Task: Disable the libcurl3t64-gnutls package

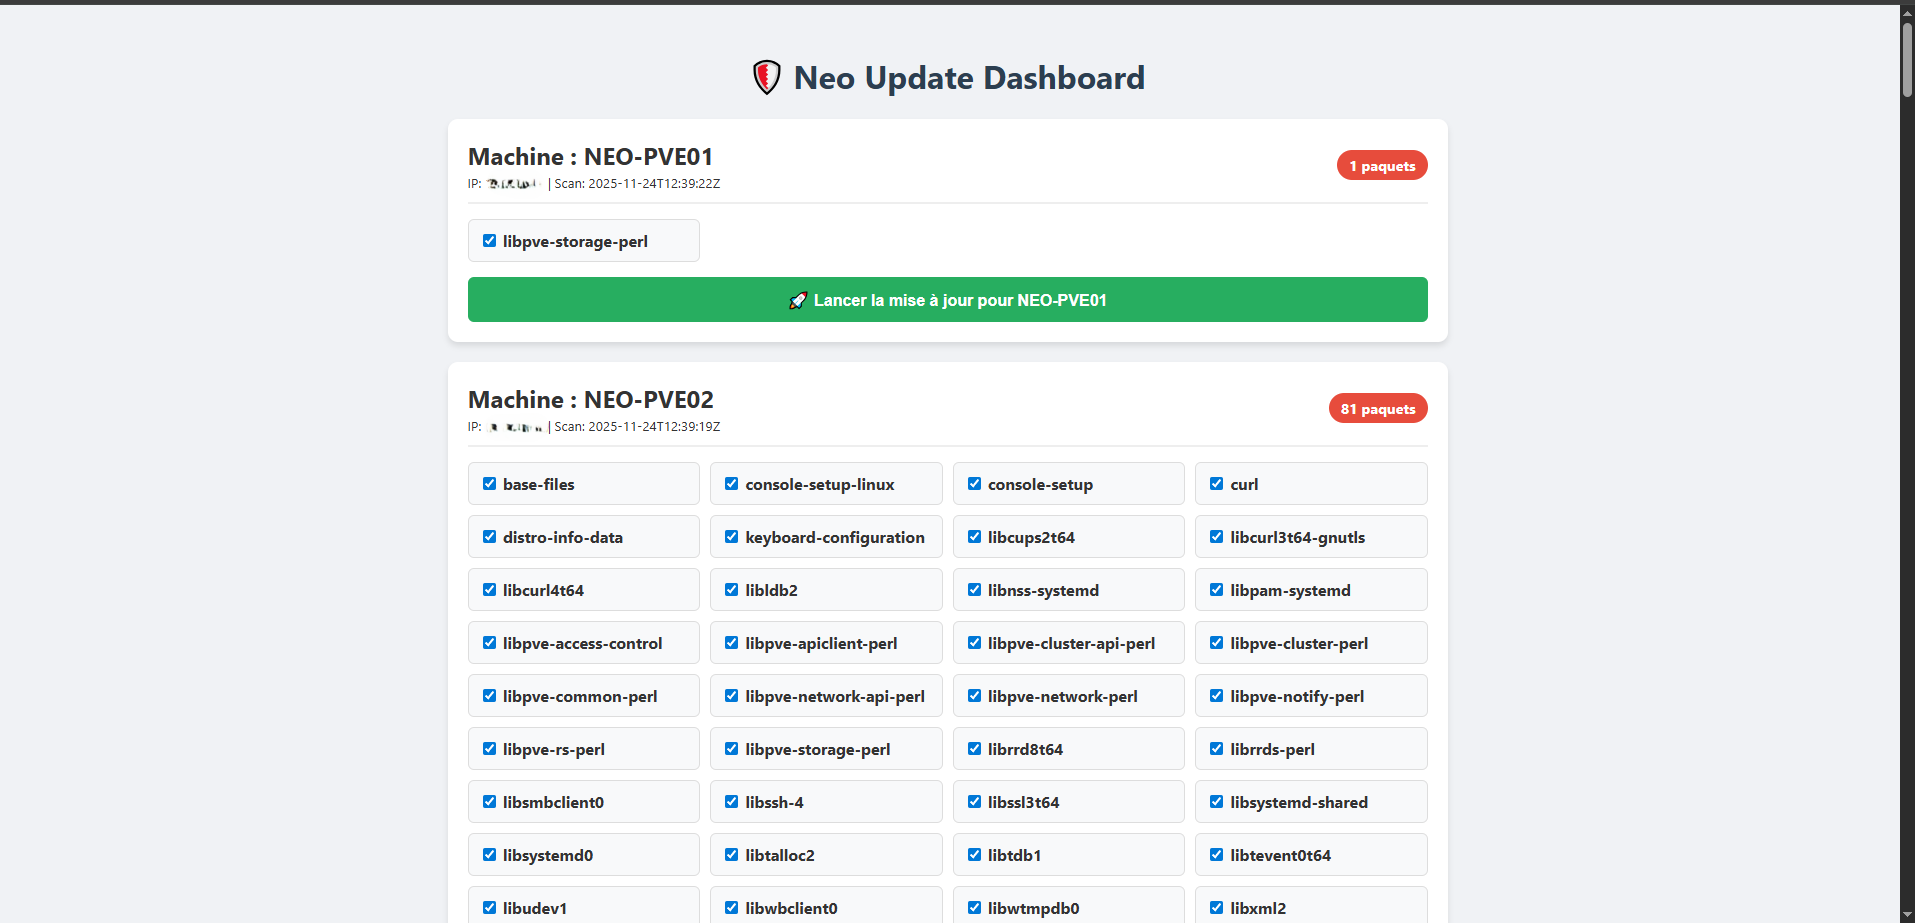Action: (1217, 537)
